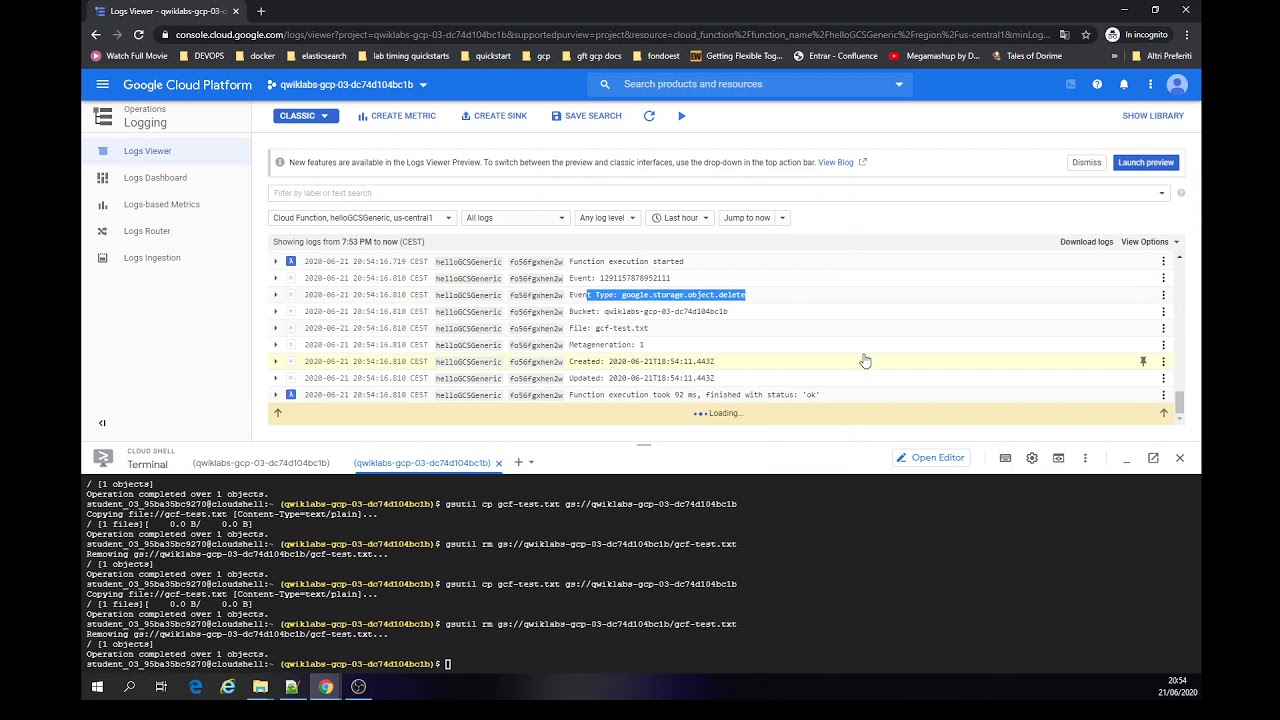Screen dimensions: 1280x720
Task: Open the navigation hamburger menu
Action: coord(102,85)
